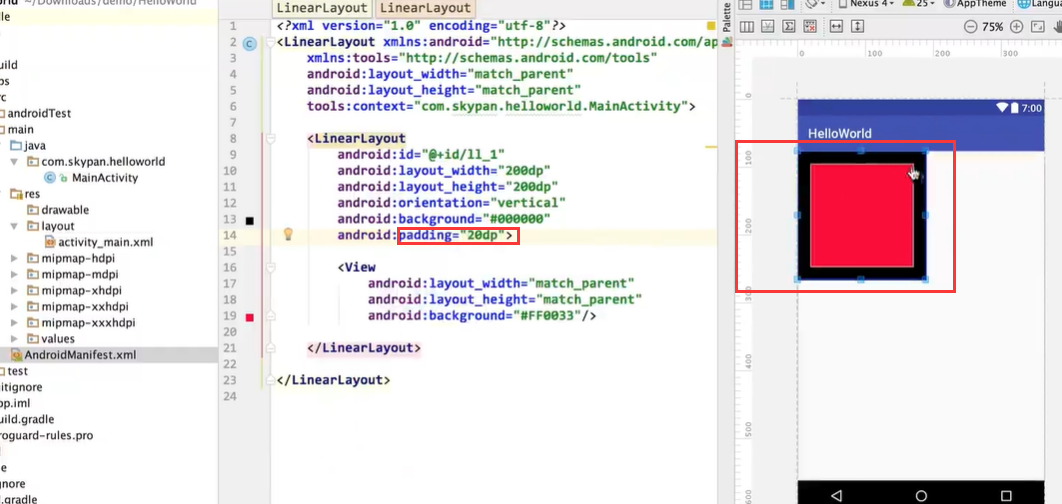The height and width of the screenshot is (504, 1062).
Task: Expand the mipmap-xxxhdpi folder
Action: [x=15, y=322]
